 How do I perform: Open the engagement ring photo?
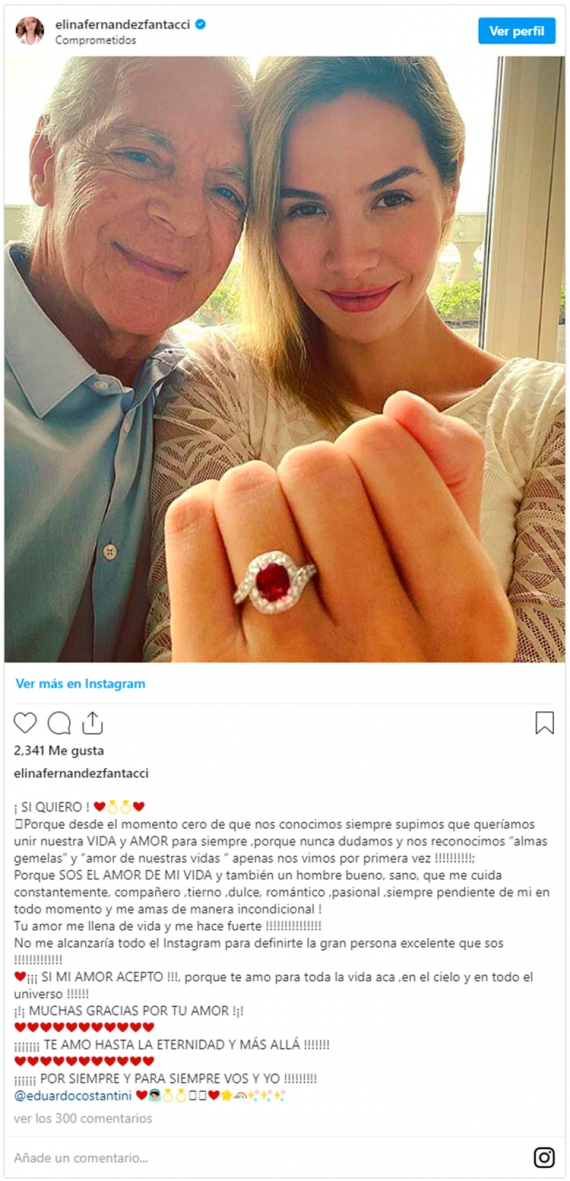tap(285, 359)
